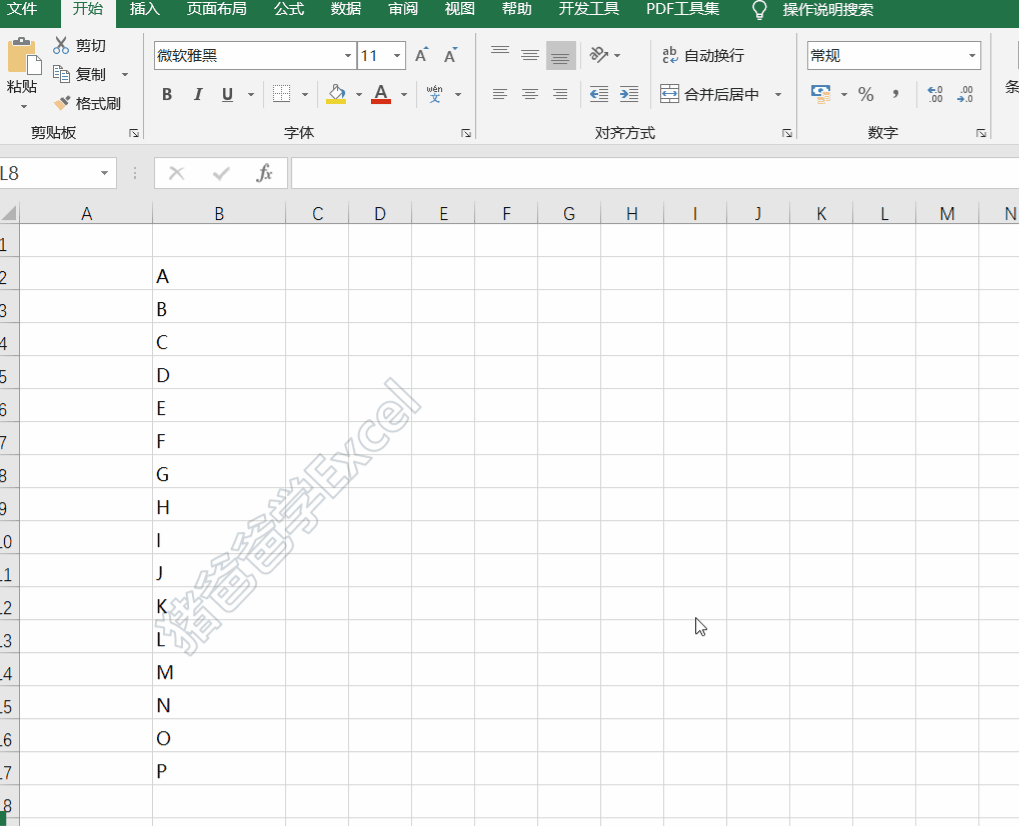This screenshot has height=826, width=1019.
Task: Apply fill color paint bucket
Action: pos(336,94)
